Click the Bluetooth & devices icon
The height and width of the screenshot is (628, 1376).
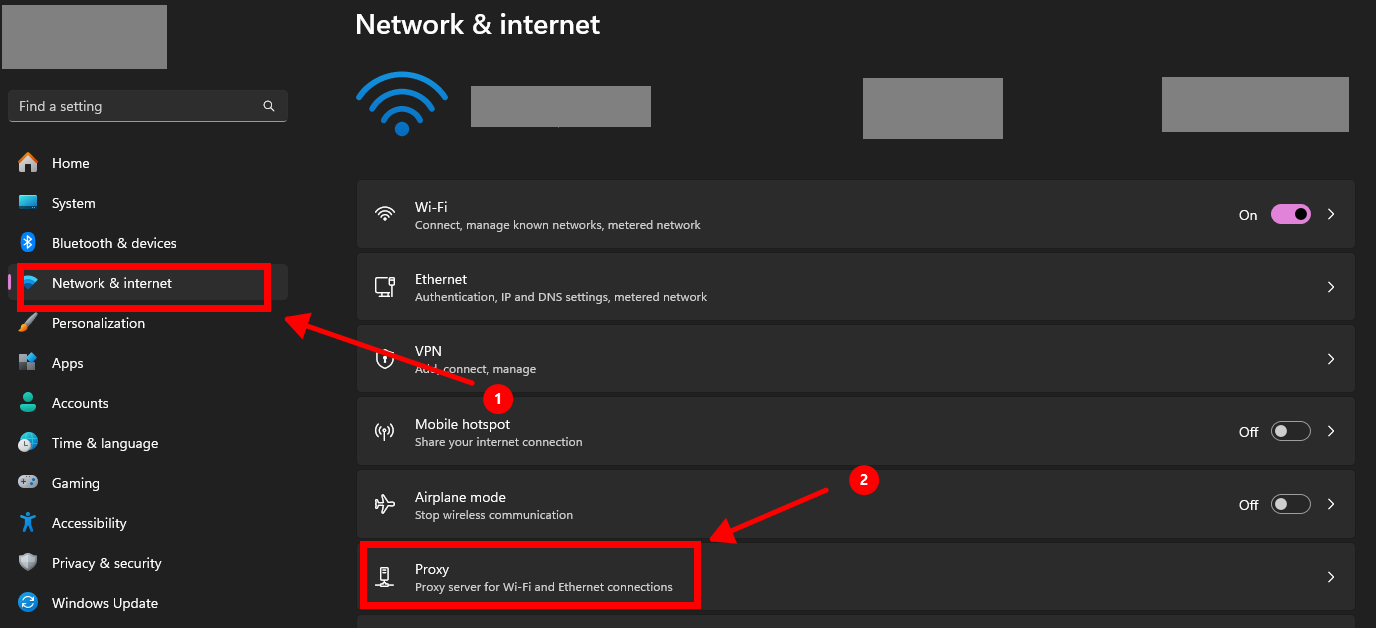[x=28, y=243]
